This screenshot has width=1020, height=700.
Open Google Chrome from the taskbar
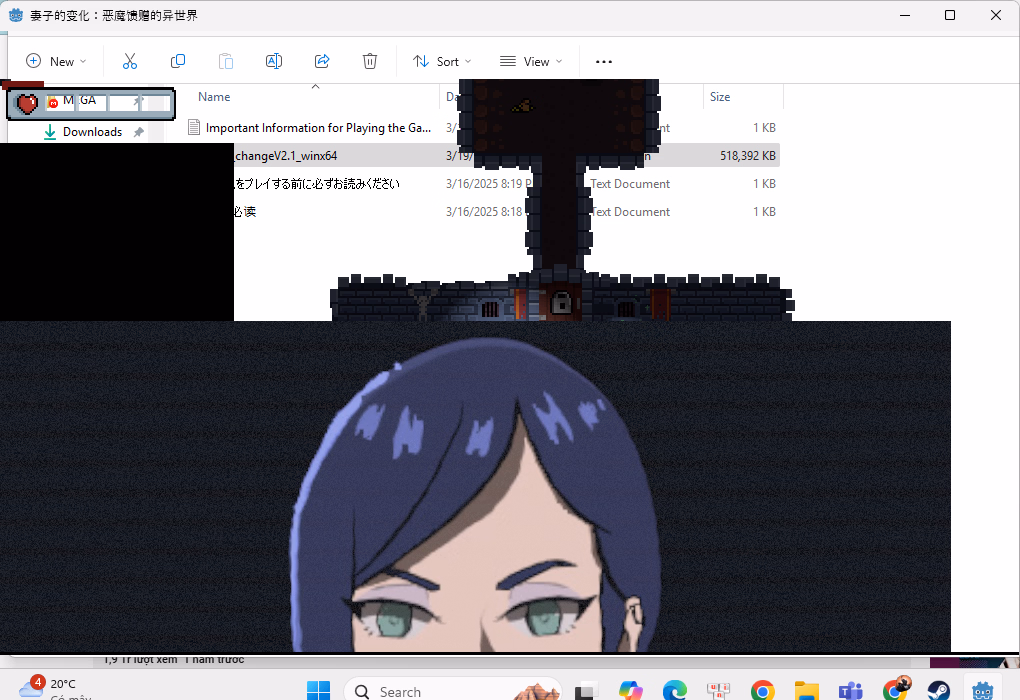(763, 691)
